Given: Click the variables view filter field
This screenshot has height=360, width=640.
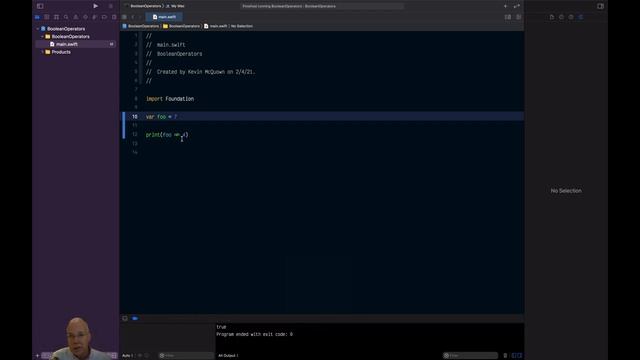Looking at the screenshot, I should click(x=186, y=356).
